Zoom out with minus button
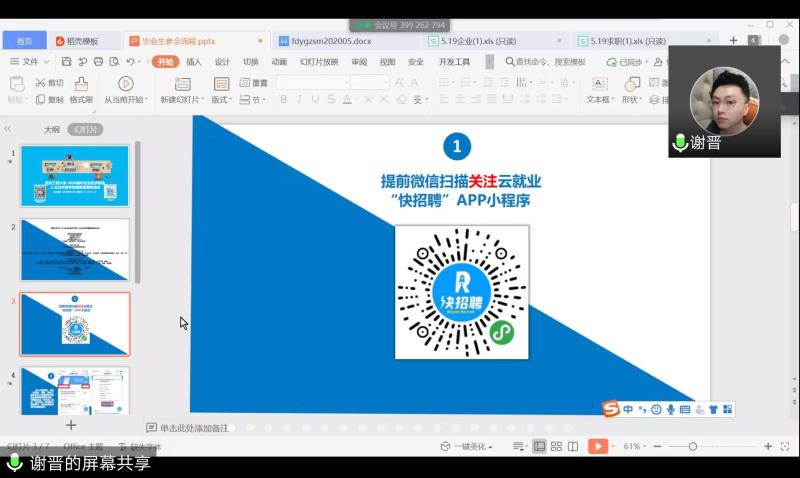 tap(657, 447)
